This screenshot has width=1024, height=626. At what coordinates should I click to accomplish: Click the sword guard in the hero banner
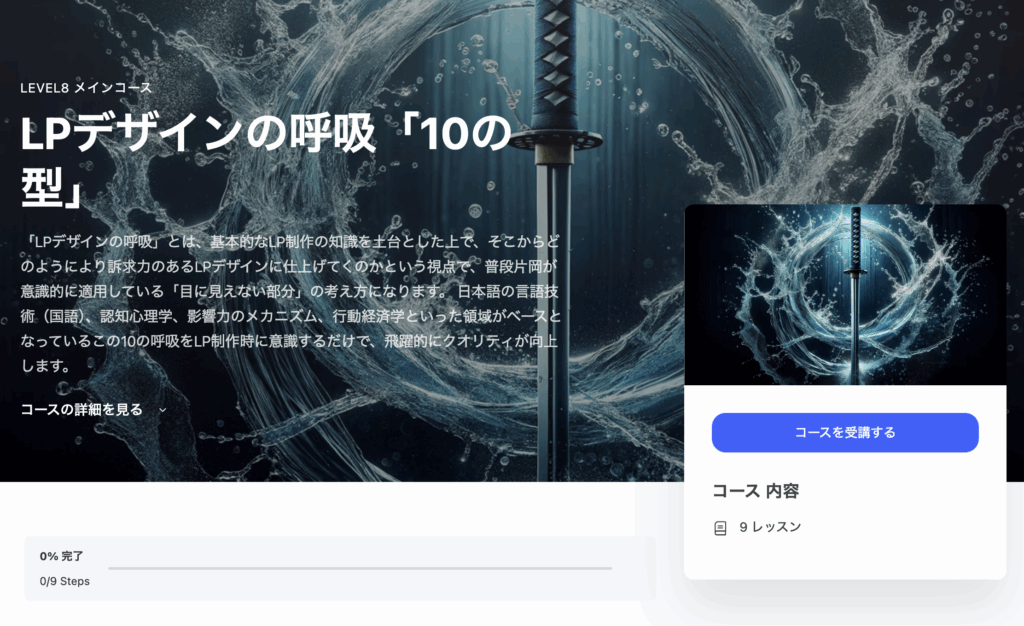click(x=555, y=139)
